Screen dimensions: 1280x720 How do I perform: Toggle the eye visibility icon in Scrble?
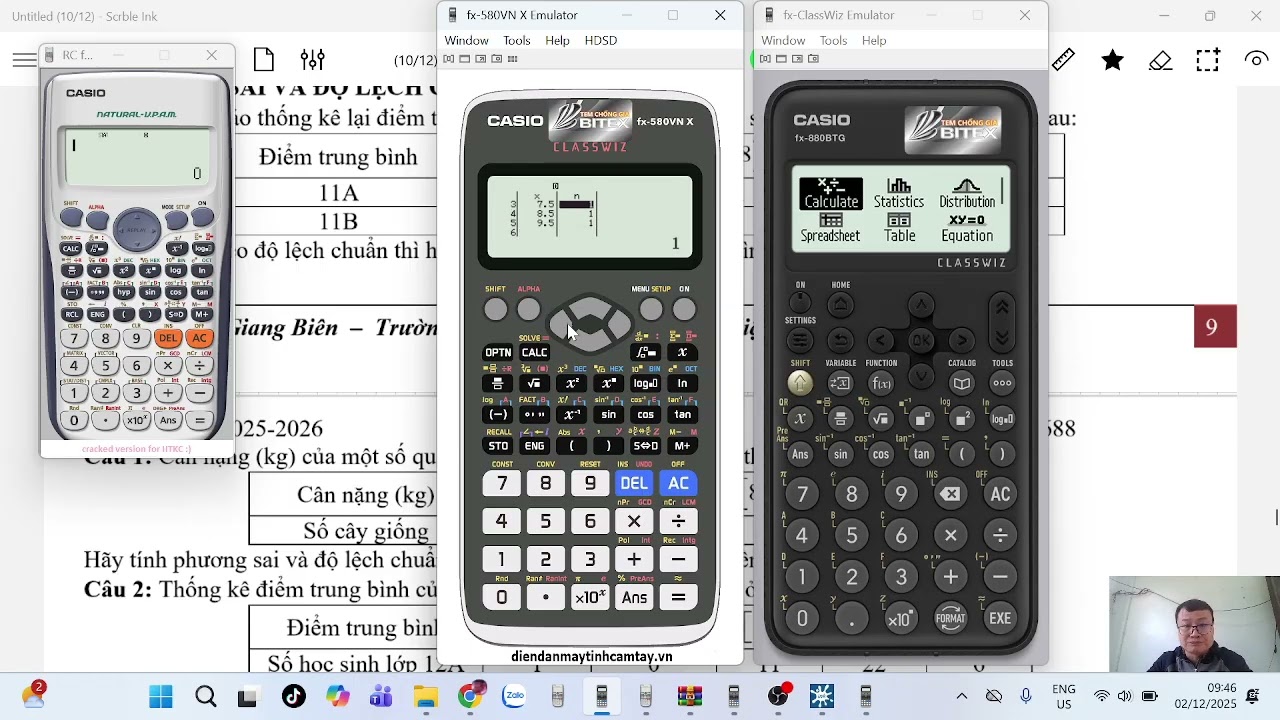point(1256,60)
